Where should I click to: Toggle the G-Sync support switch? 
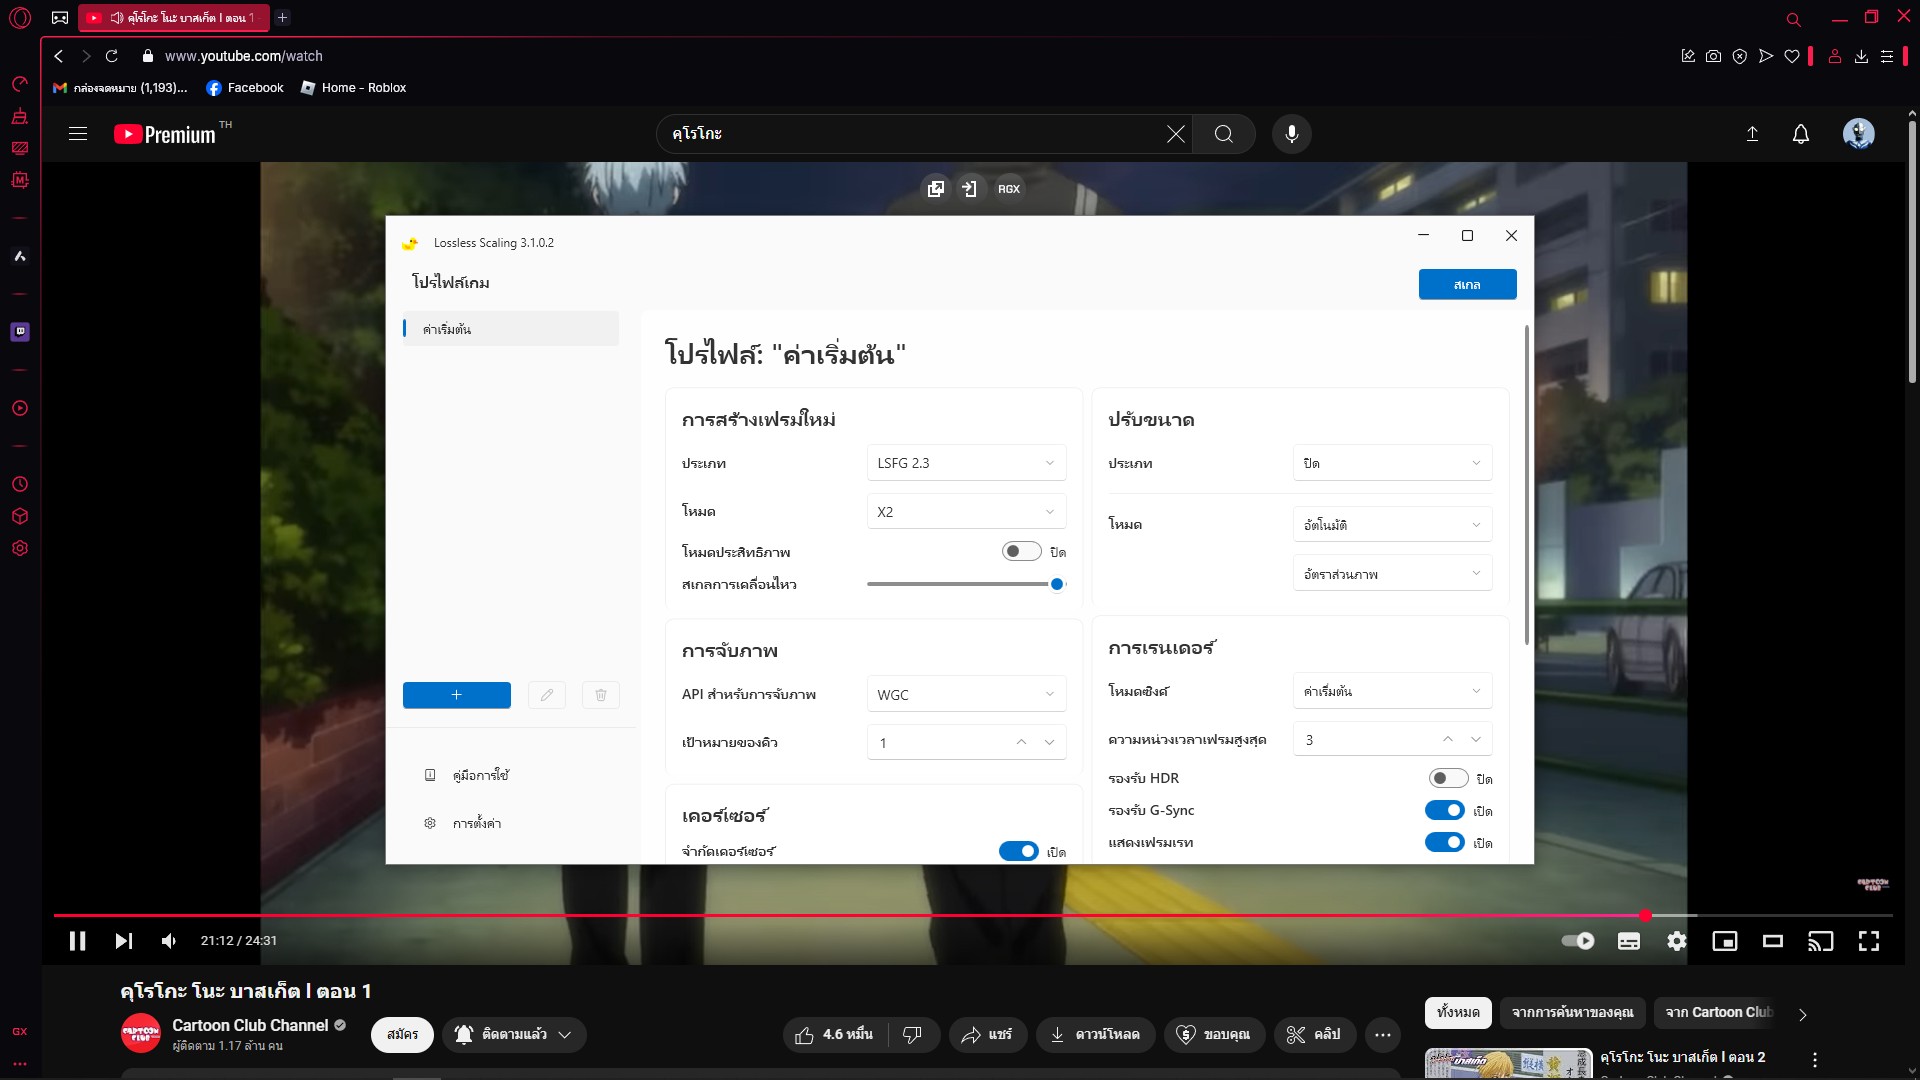1445,810
